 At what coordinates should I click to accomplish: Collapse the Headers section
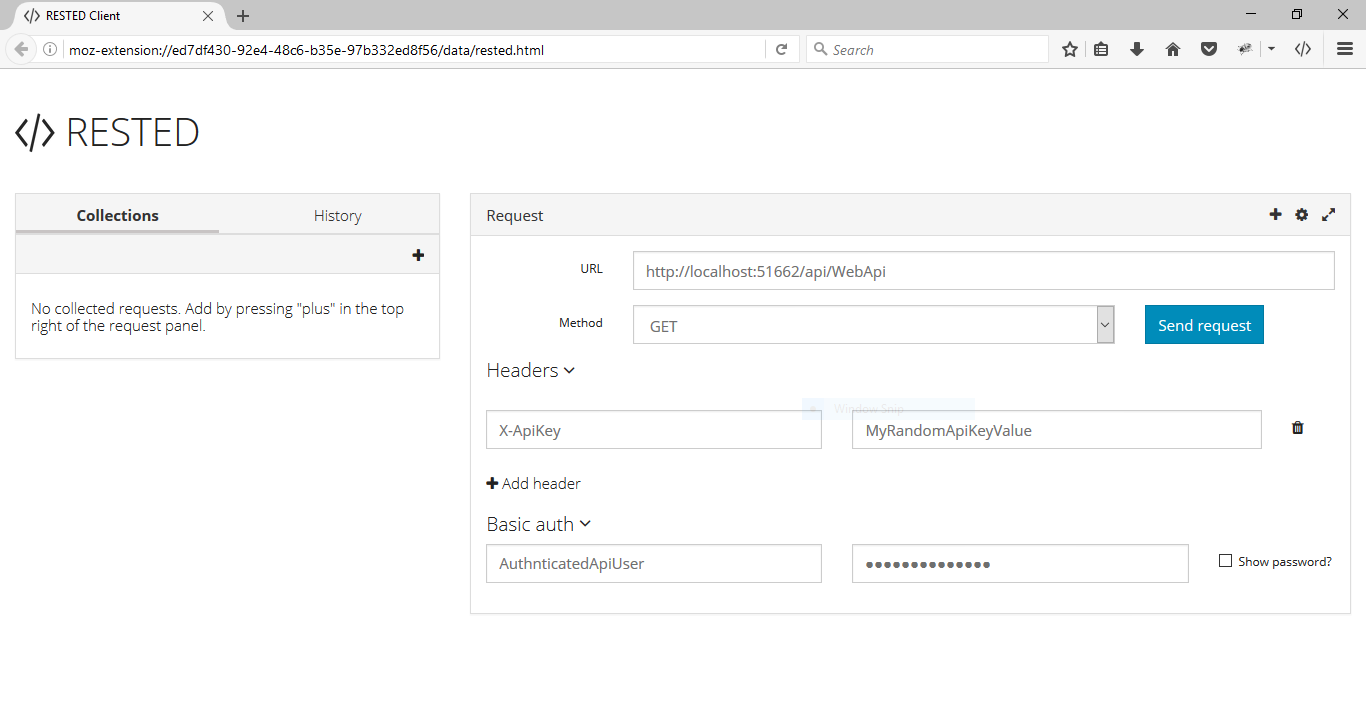click(x=531, y=370)
